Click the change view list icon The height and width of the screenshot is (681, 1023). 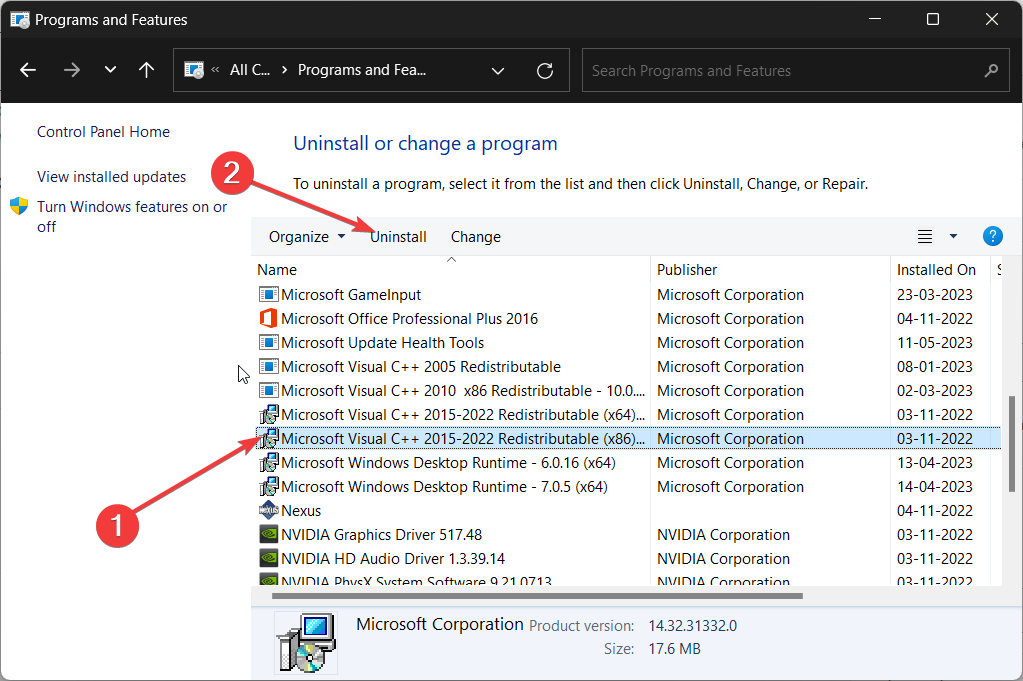[x=925, y=237]
